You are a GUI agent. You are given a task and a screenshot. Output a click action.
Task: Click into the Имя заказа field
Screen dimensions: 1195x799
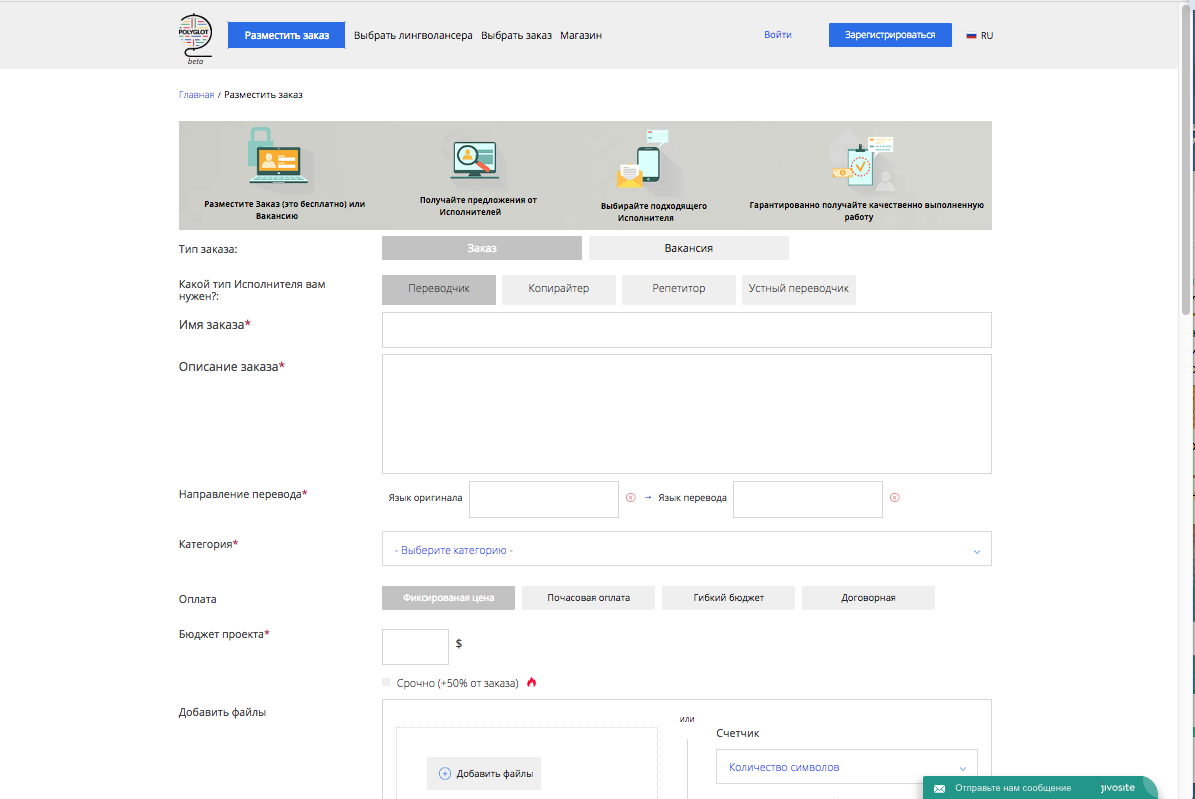coord(686,329)
